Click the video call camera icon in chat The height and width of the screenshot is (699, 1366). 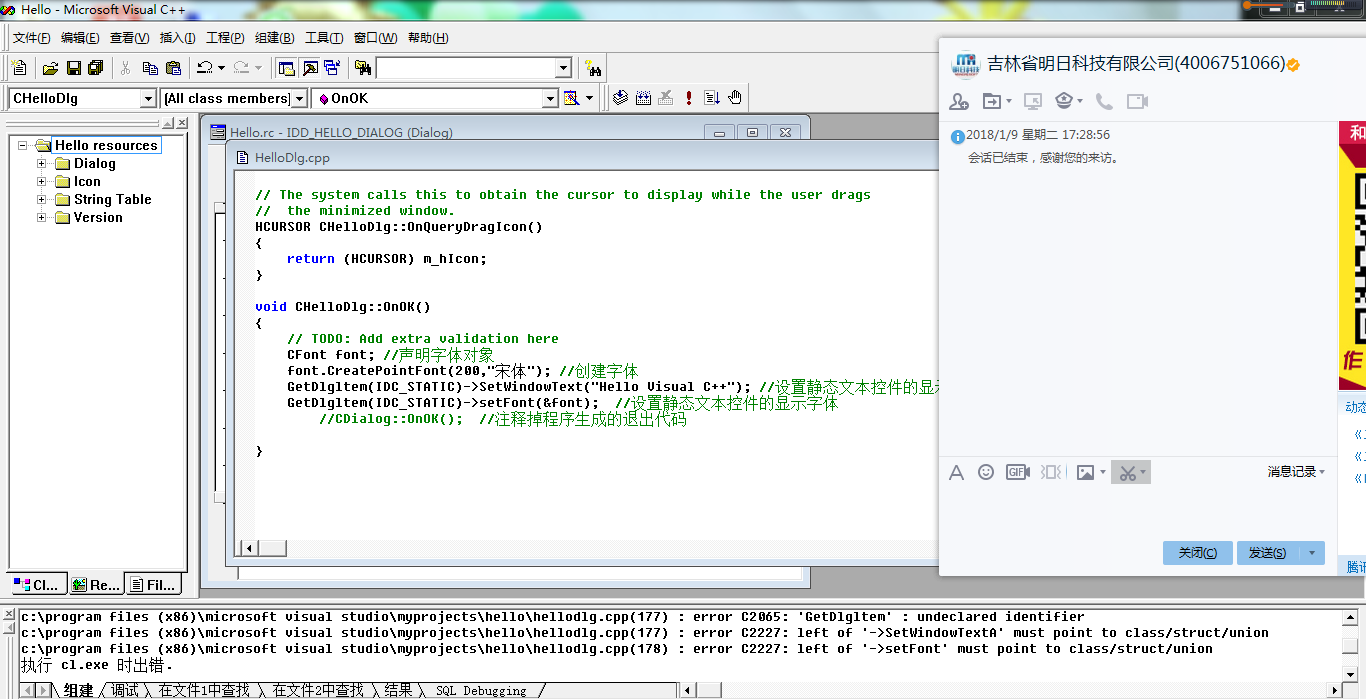point(1137,101)
